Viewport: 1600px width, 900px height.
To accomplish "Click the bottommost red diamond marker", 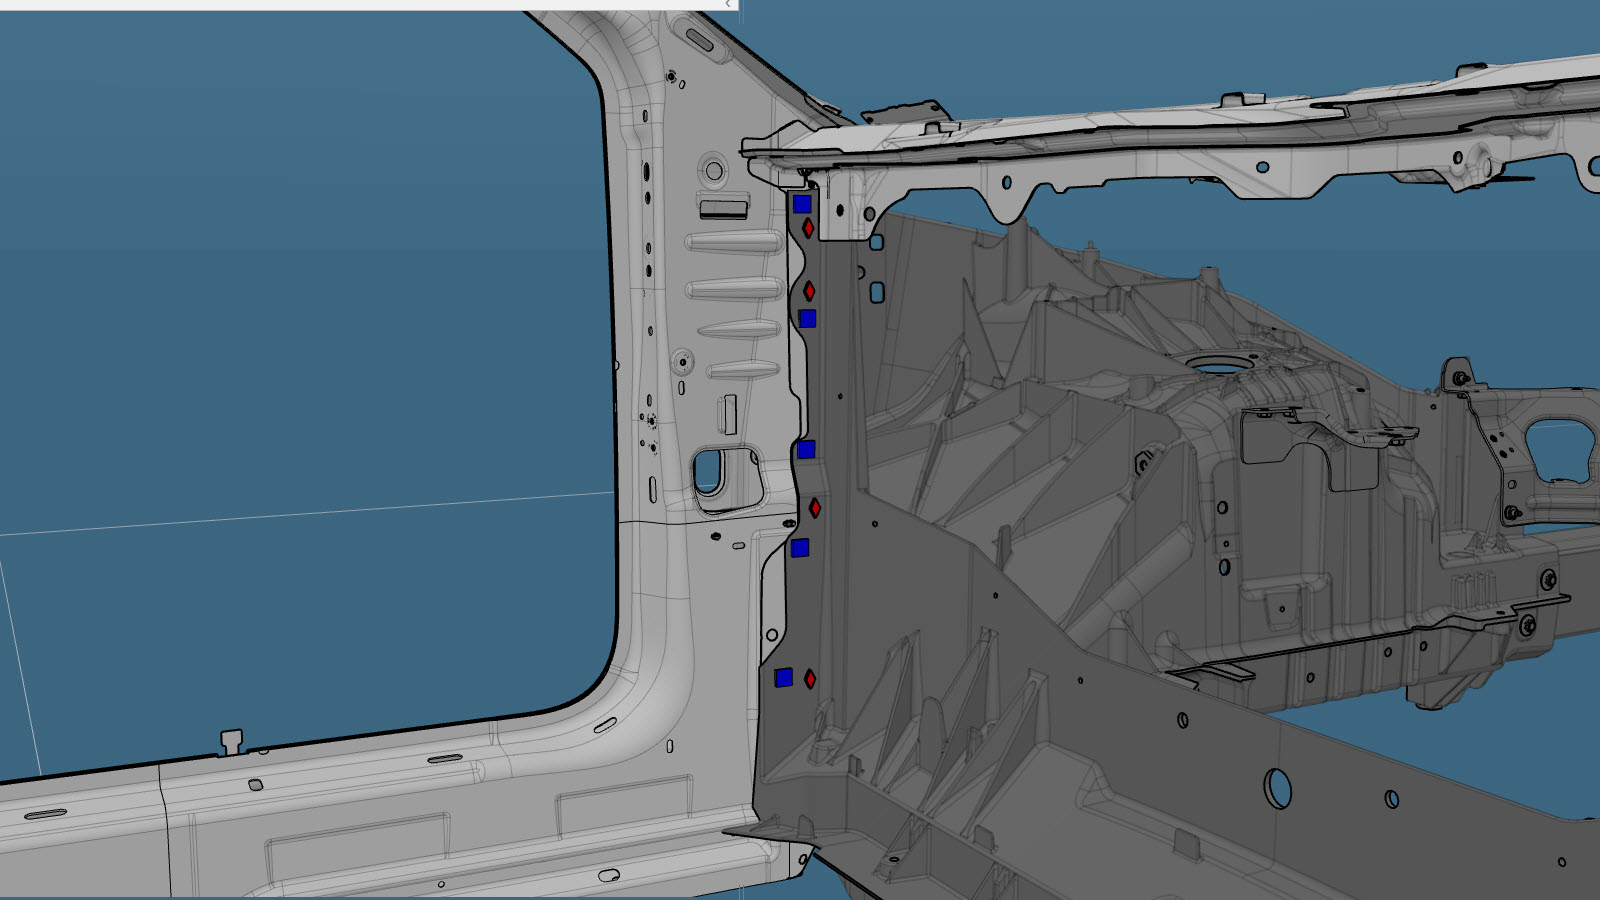I will coord(810,679).
